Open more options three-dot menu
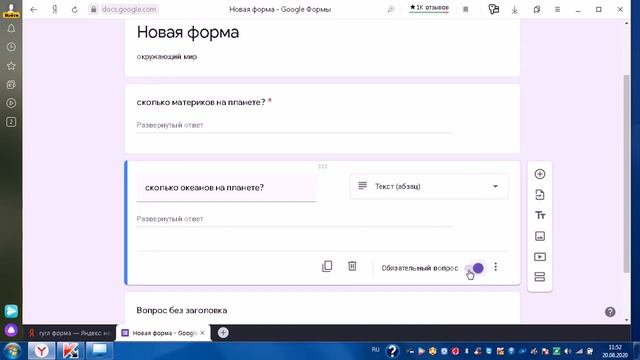The image size is (640, 360). 496,267
